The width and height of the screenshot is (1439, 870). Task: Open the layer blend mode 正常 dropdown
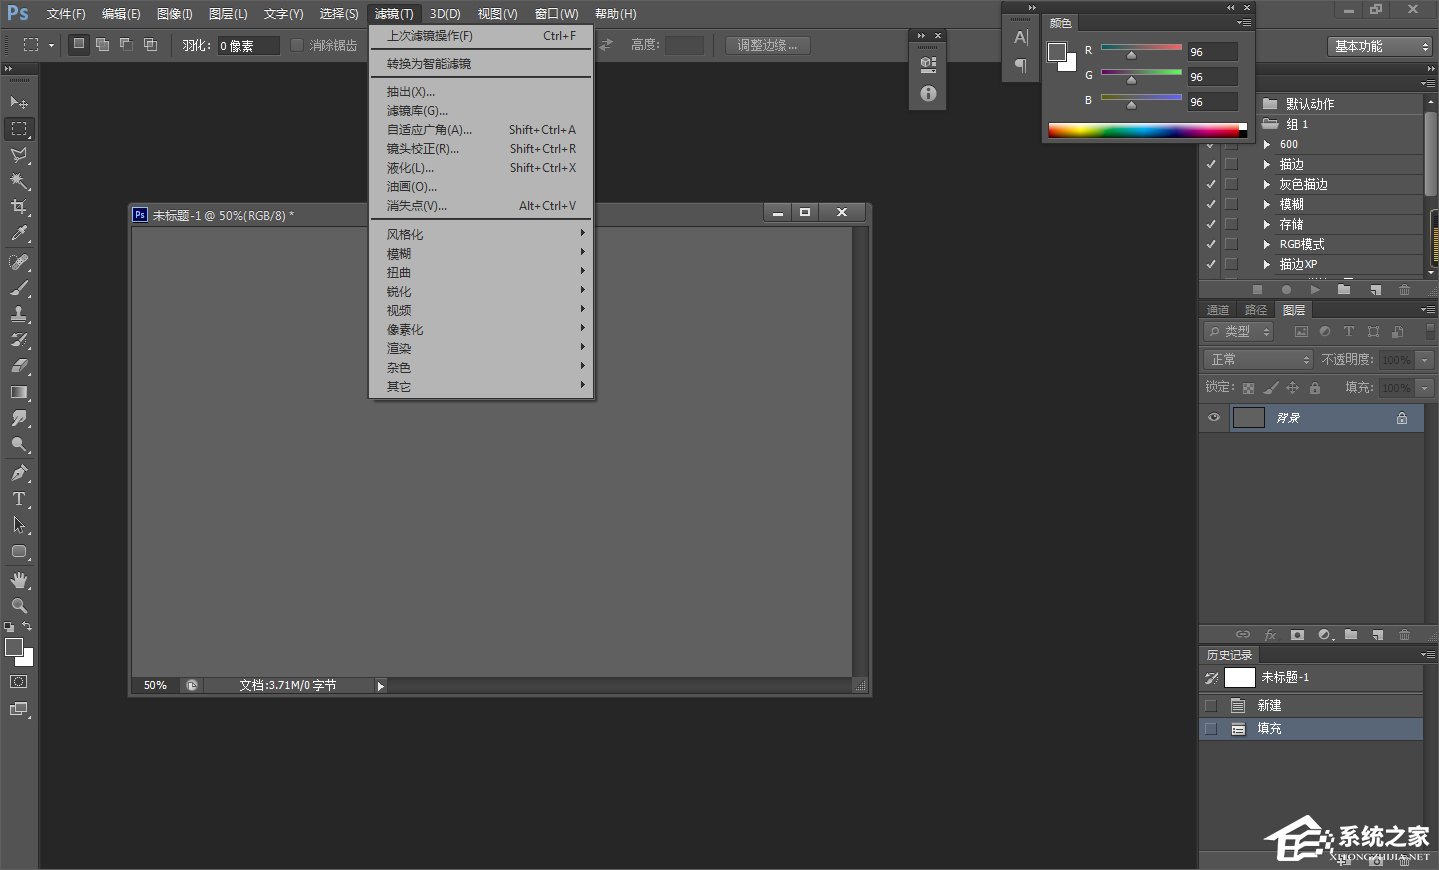1257,359
